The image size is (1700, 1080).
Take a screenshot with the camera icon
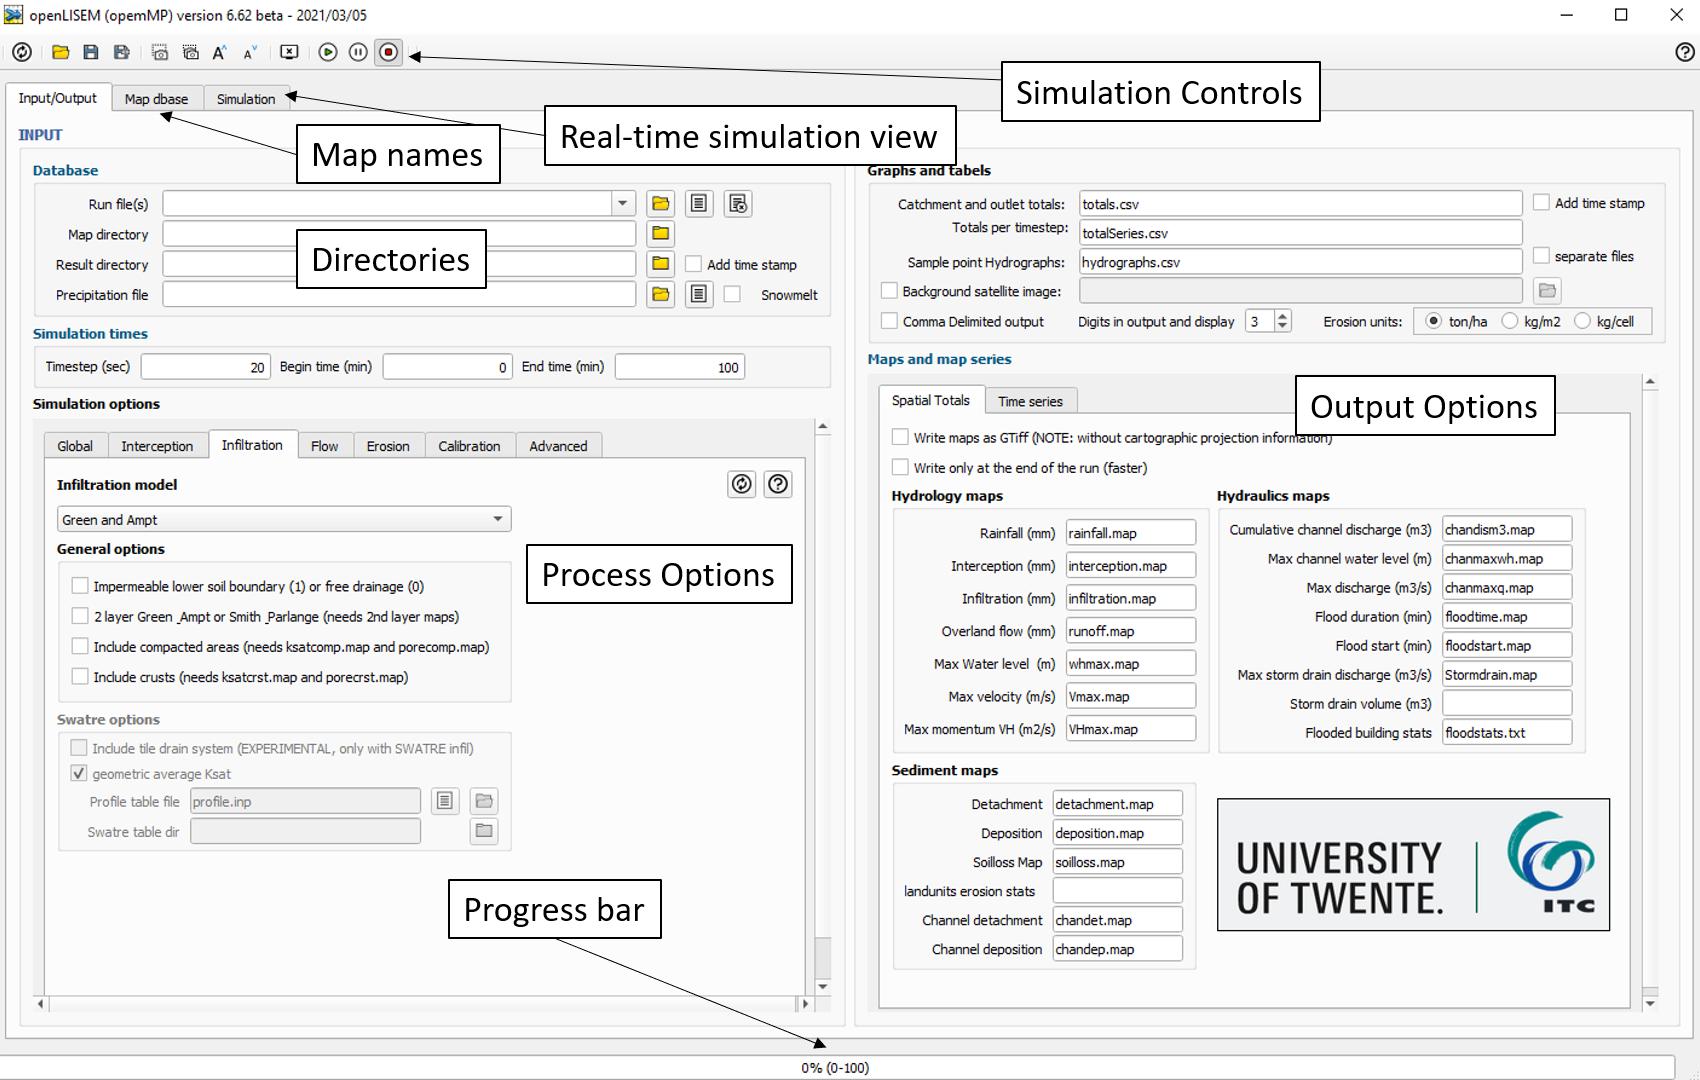(160, 52)
